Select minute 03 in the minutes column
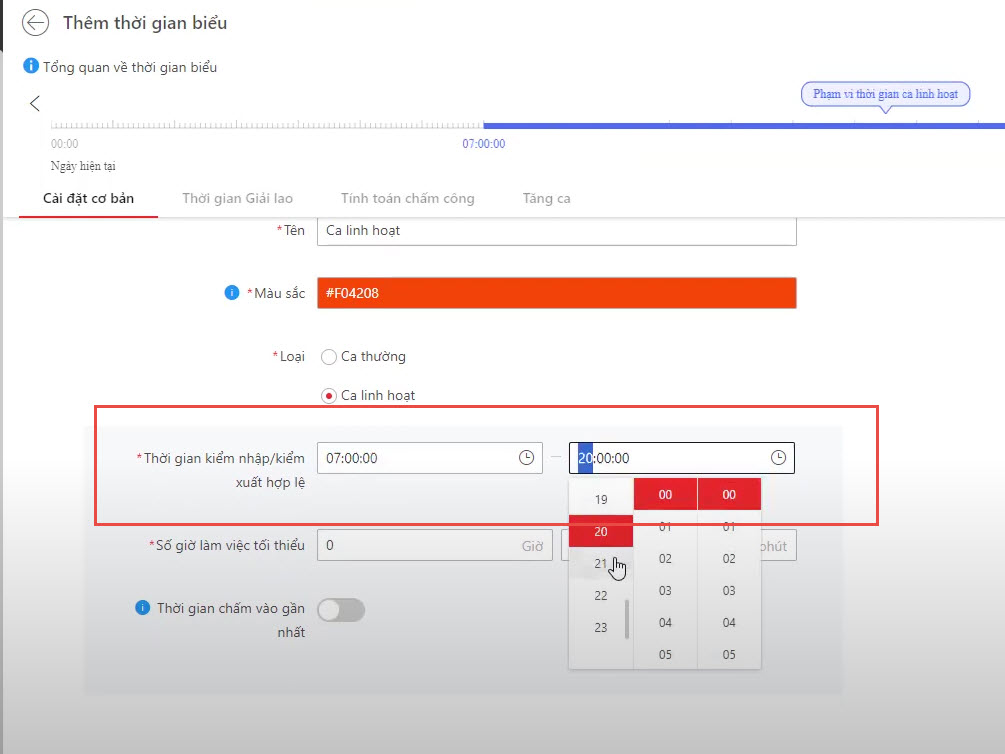Viewport: 1005px width, 754px height. point(665,591)
